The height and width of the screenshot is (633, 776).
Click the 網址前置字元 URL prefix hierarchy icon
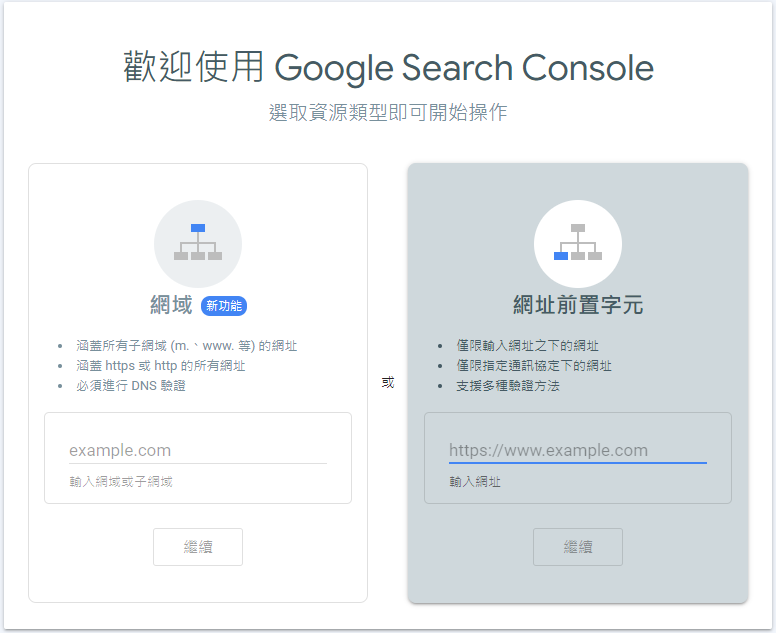(x=578, y=243)
